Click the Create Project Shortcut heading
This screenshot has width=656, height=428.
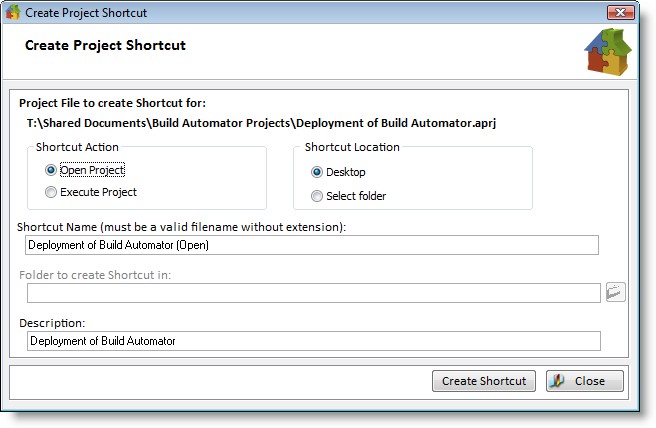(x=105, y=45)
